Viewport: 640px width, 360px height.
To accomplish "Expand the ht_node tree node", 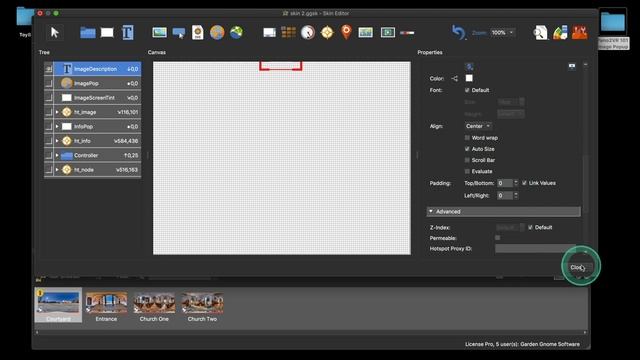I will [x=57, y=169].
